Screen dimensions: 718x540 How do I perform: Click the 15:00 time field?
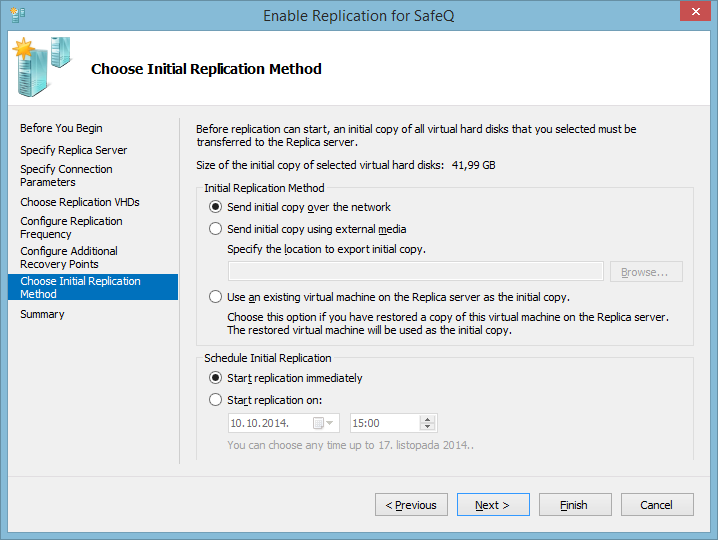click(384, 423)
